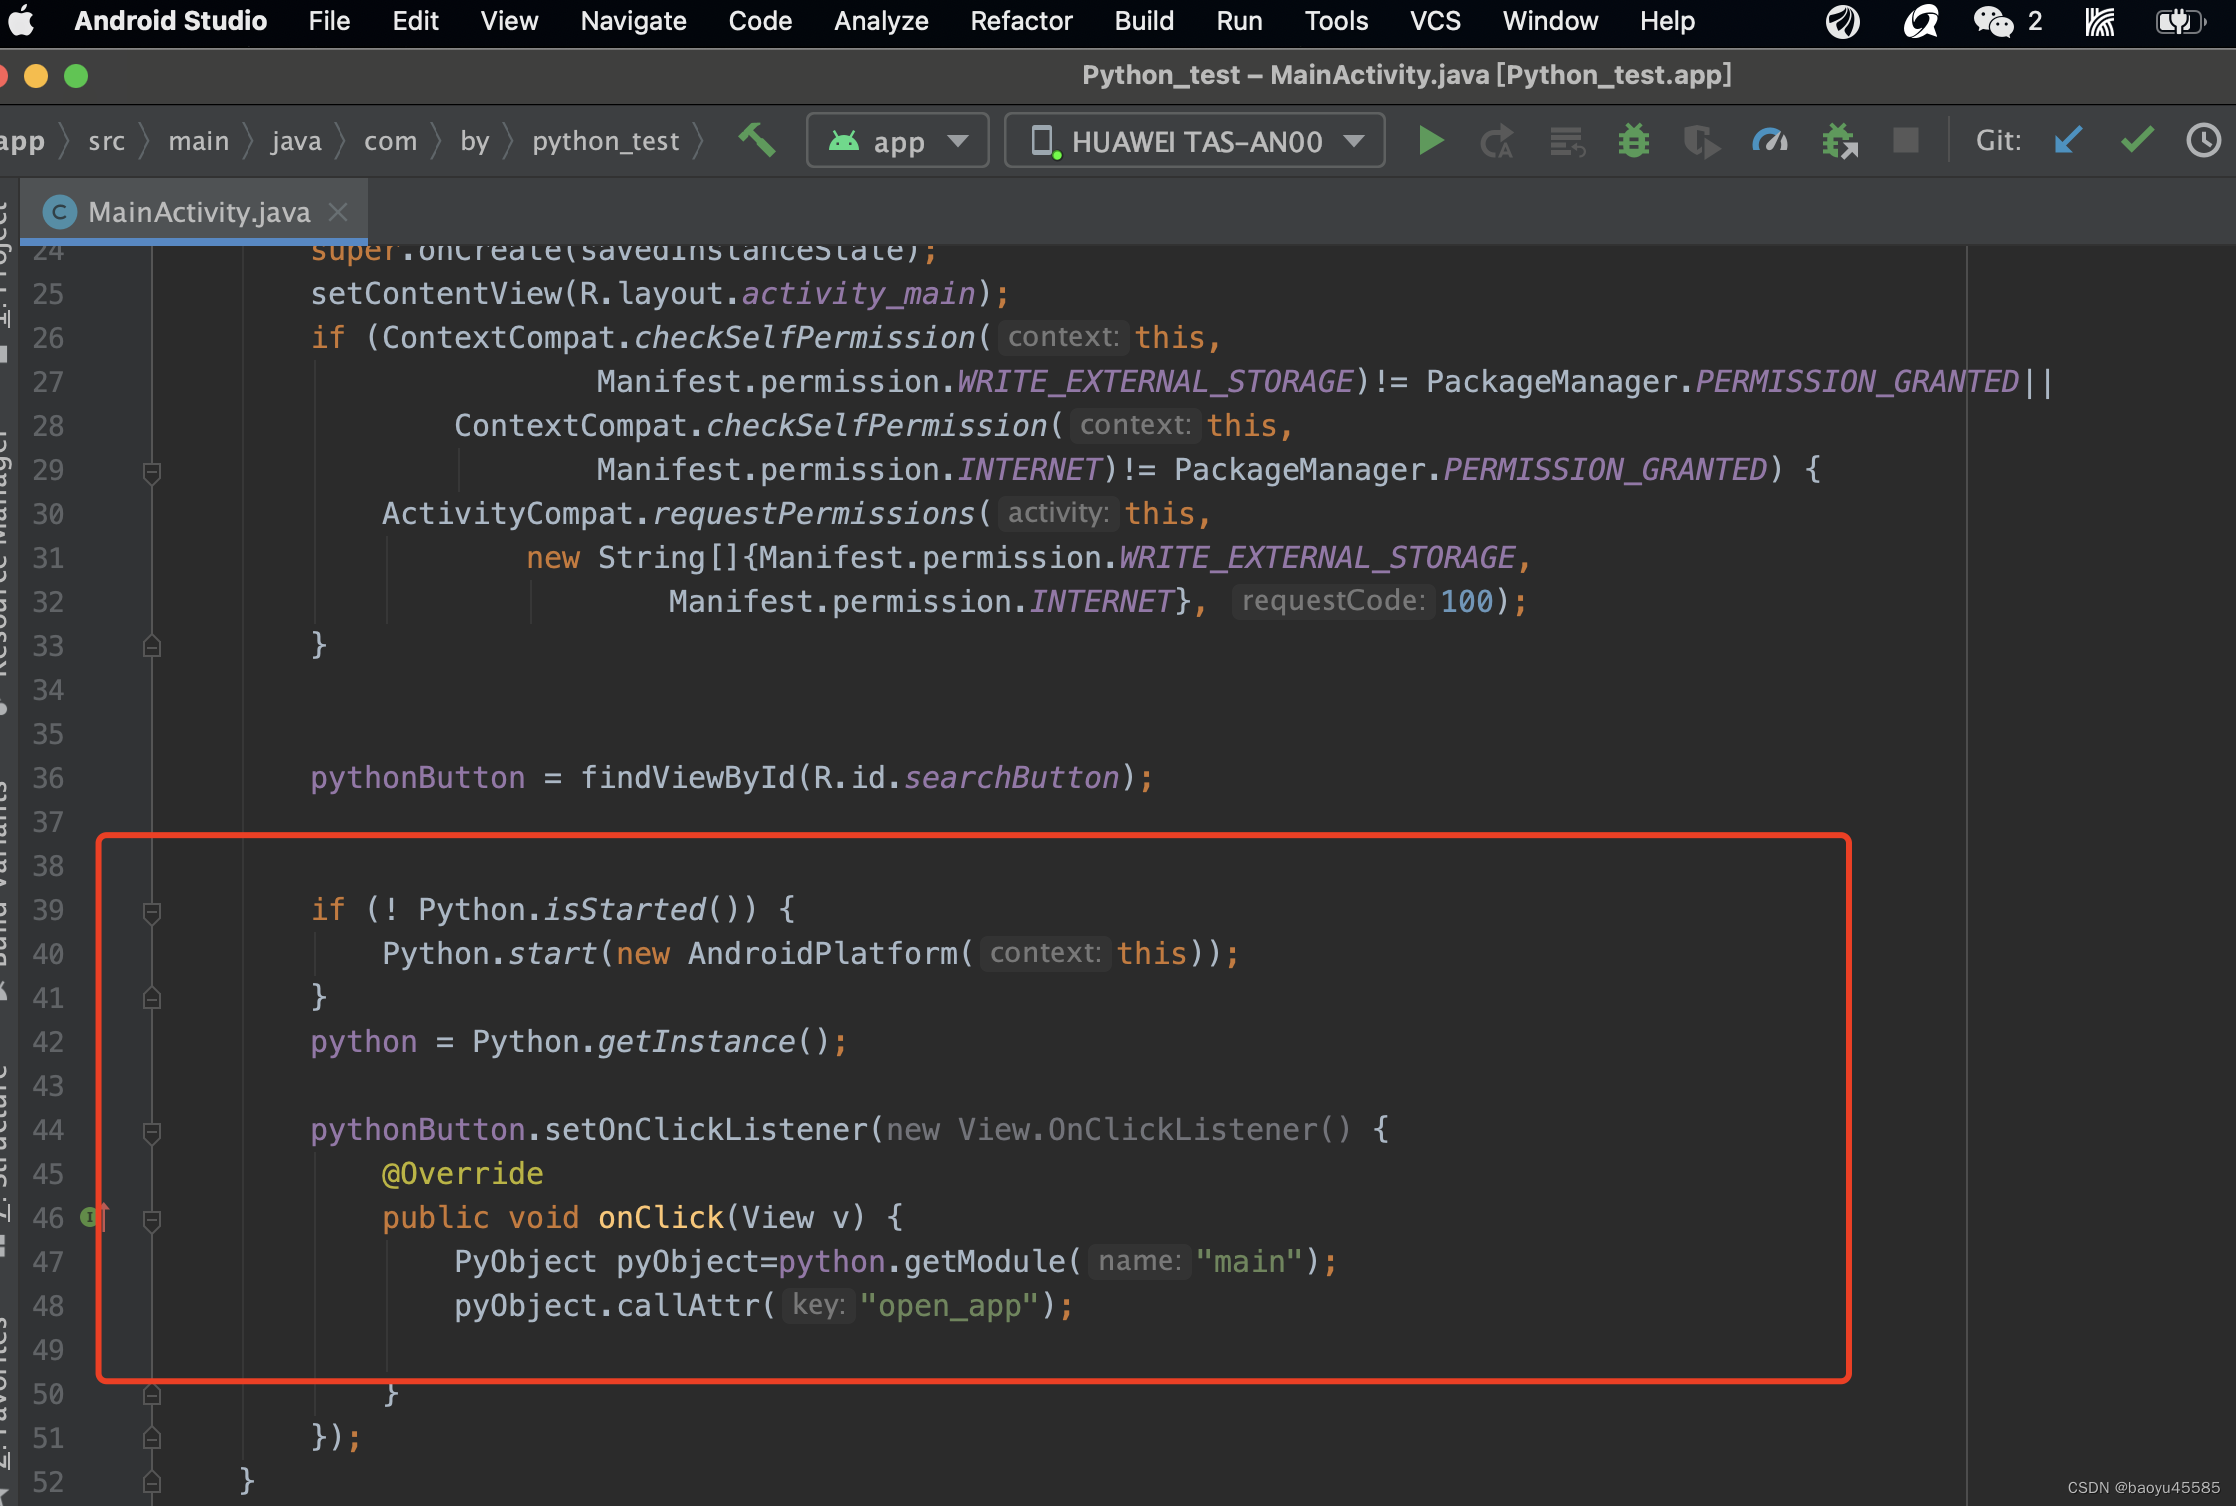Open the File menu
The height and width of the screenshot is (1506, 2236).
(329, 21)
